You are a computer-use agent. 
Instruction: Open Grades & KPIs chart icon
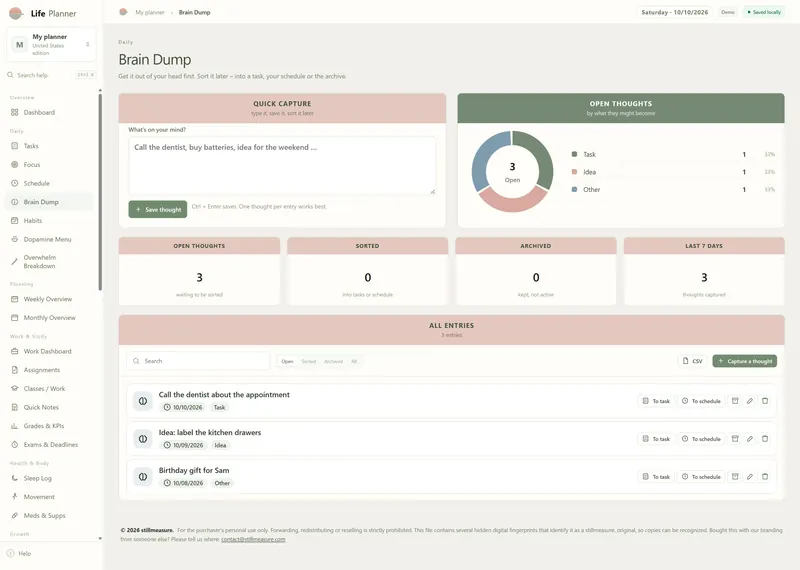point(14,426)
